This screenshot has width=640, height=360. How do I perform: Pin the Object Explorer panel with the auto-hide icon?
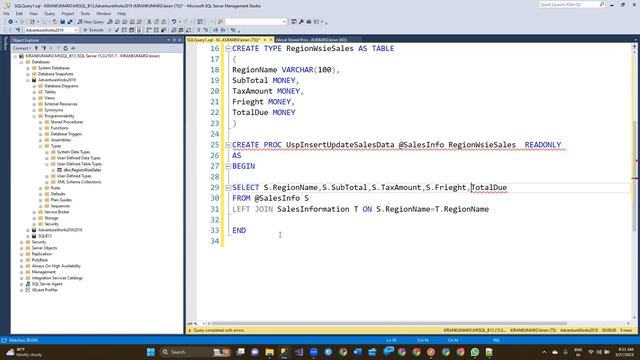(x=174, y=40)
